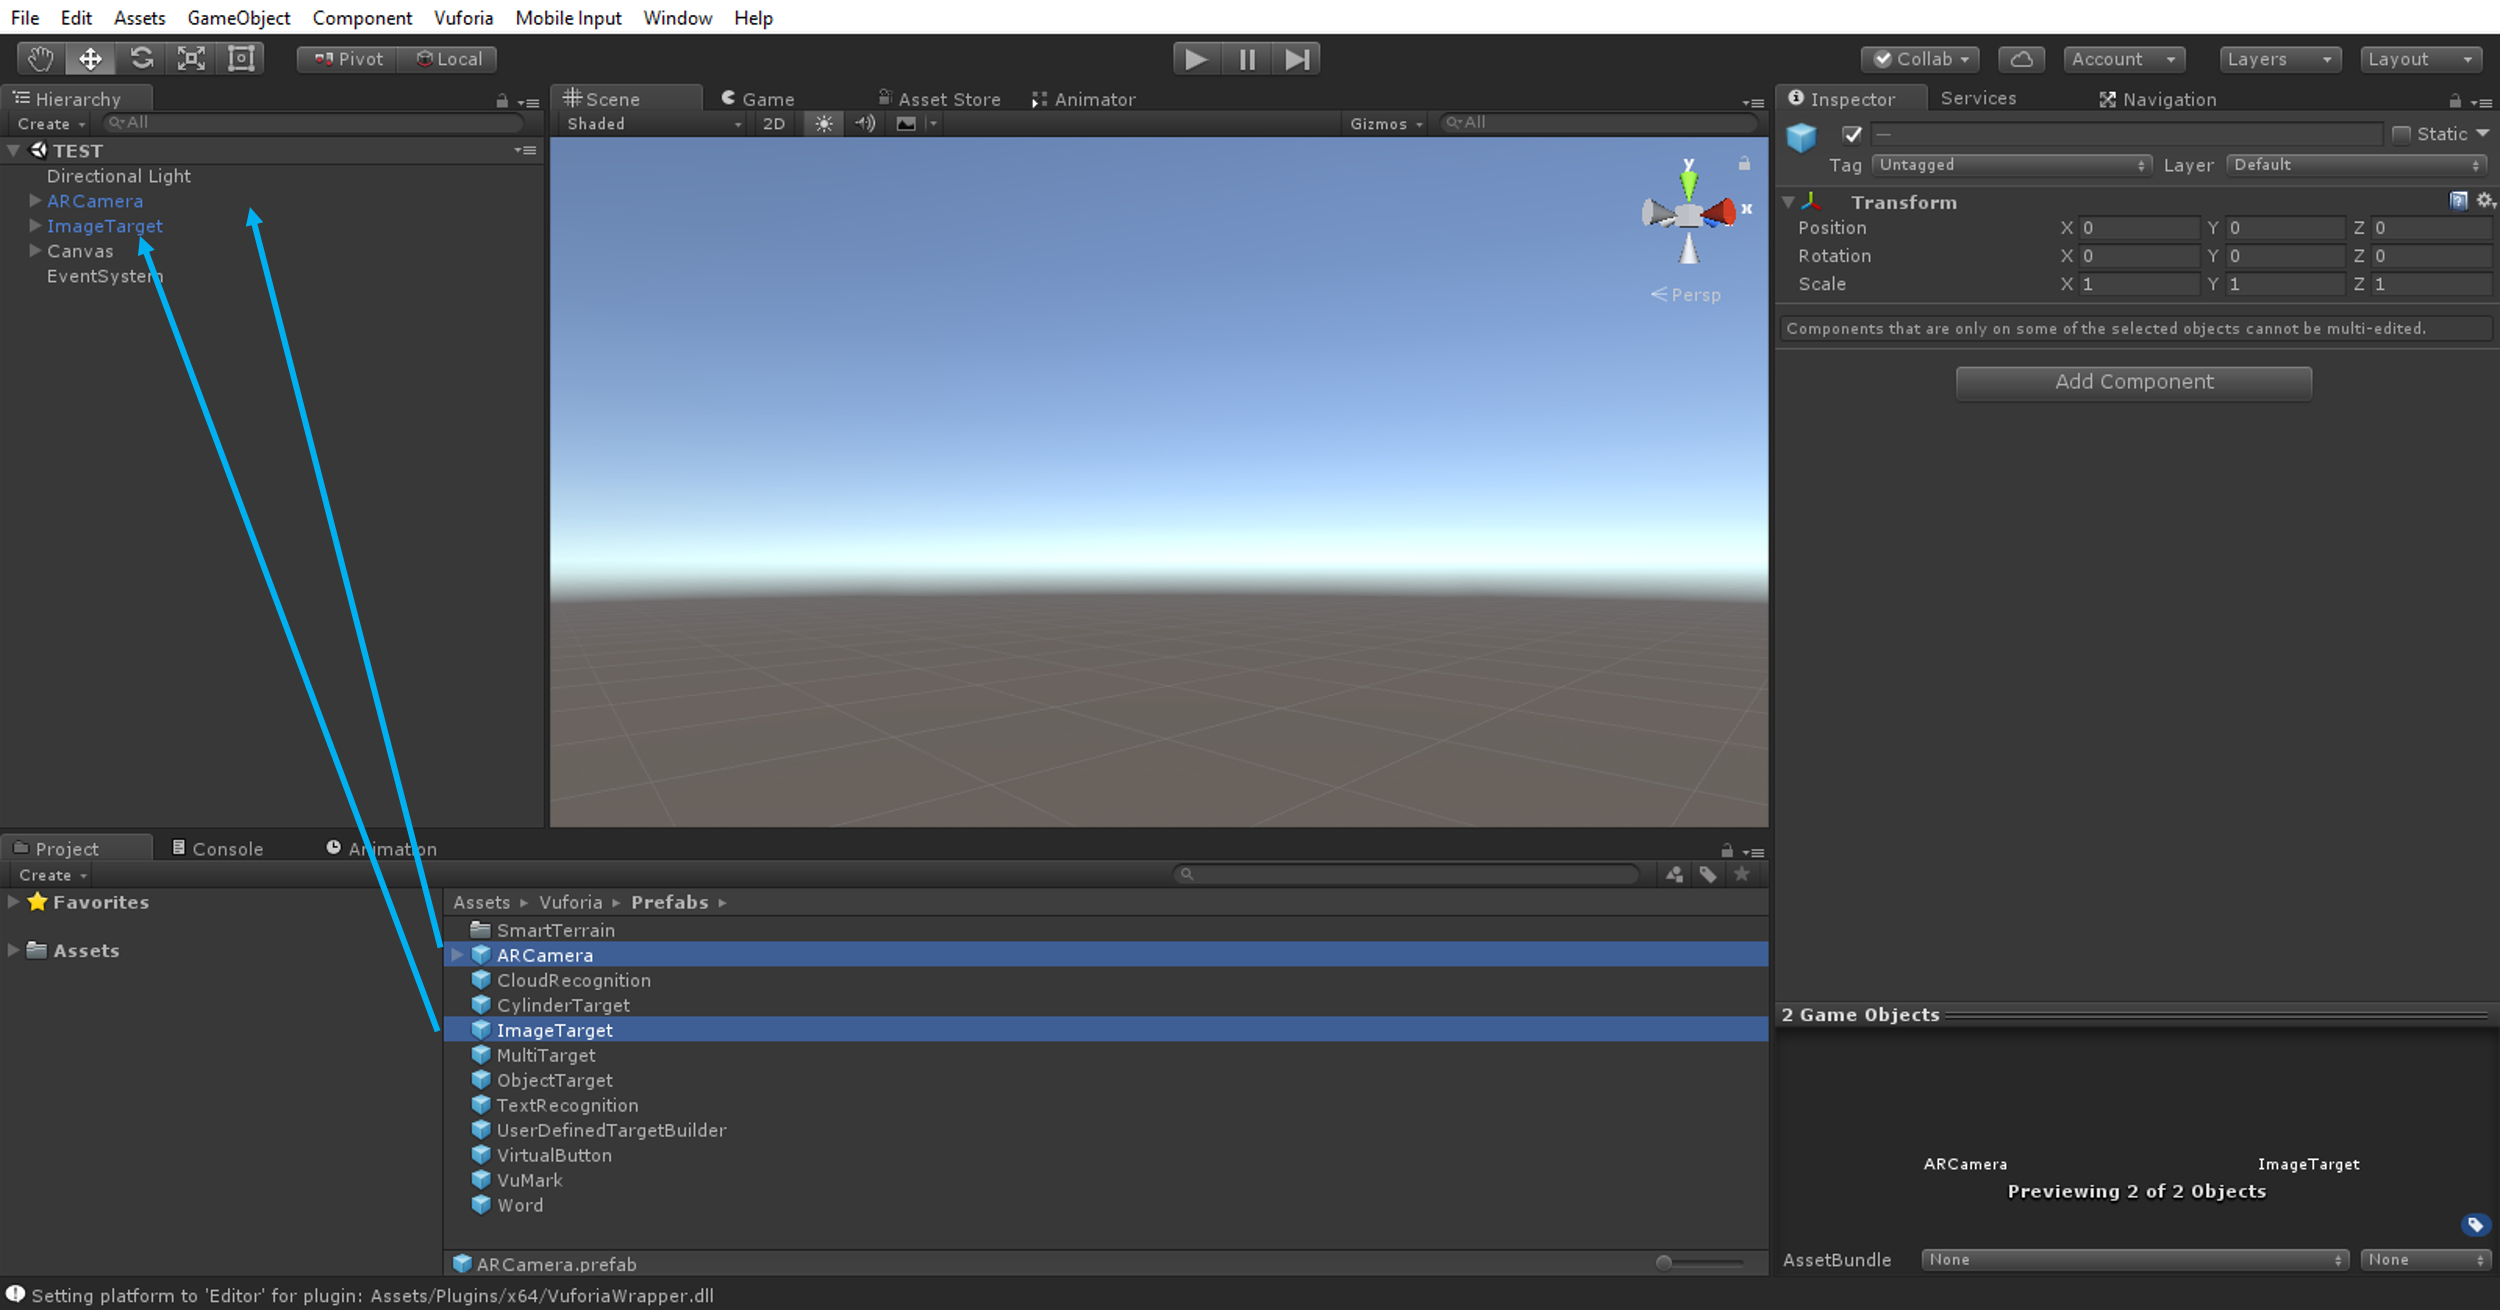Screen dimensions: 2500x1310
Task: Select the Rect transform tool
Action: [x=241, y=59]
